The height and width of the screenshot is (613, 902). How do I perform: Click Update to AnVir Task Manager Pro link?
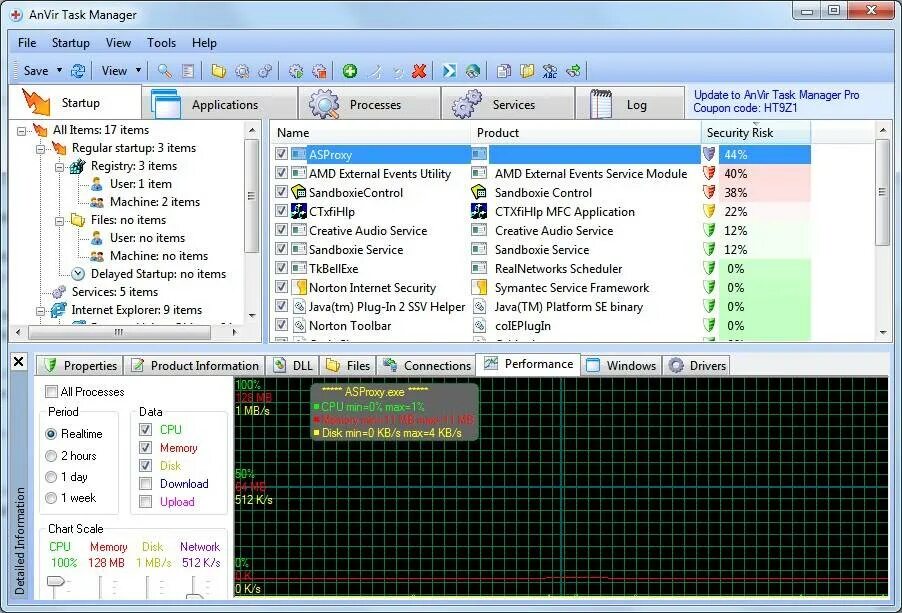coord(776,95)
